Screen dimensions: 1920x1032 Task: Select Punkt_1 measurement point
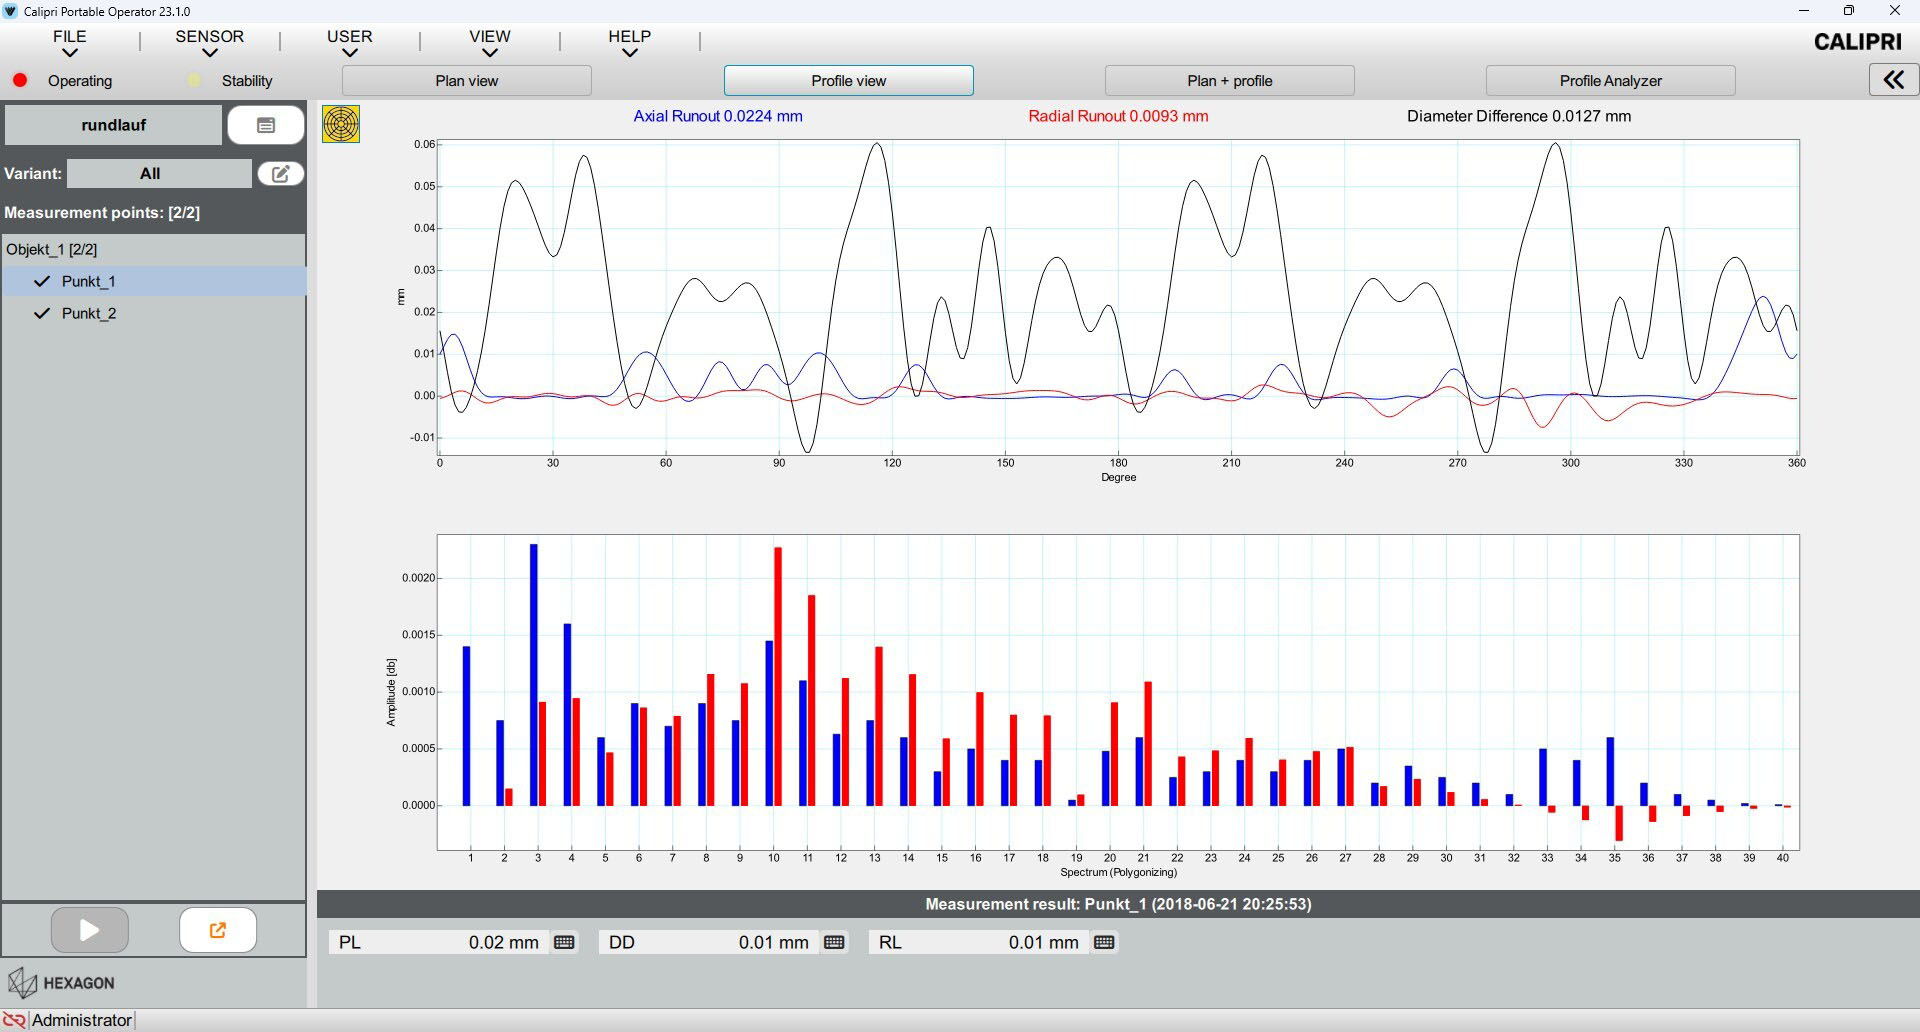click(154, 281)
